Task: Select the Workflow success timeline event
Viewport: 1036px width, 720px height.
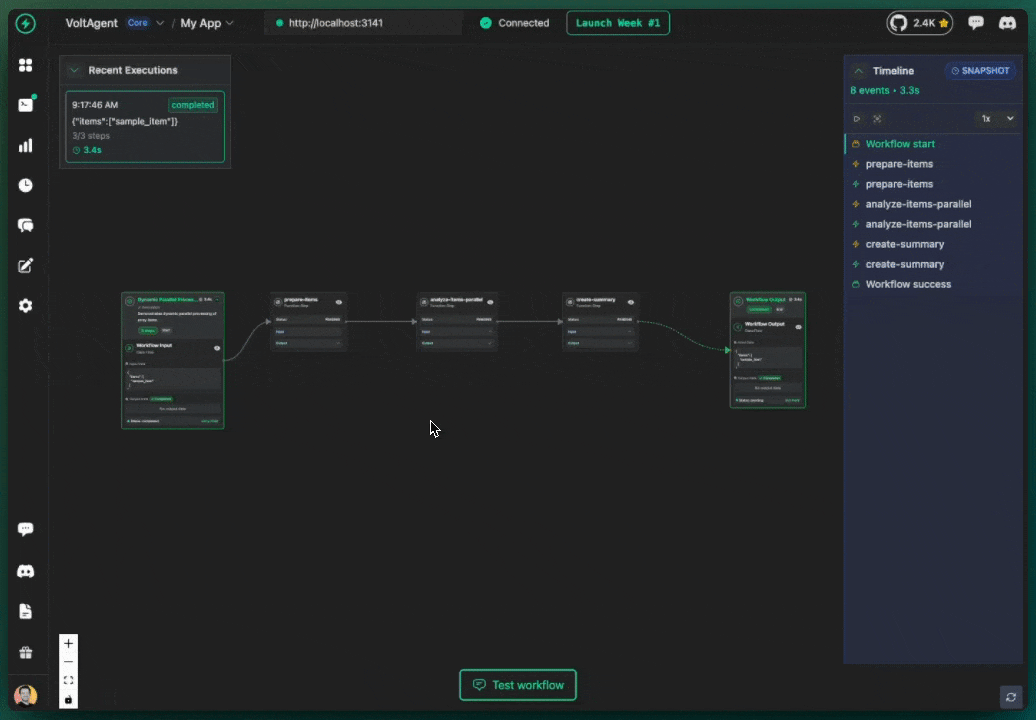Action: (932, 284)
